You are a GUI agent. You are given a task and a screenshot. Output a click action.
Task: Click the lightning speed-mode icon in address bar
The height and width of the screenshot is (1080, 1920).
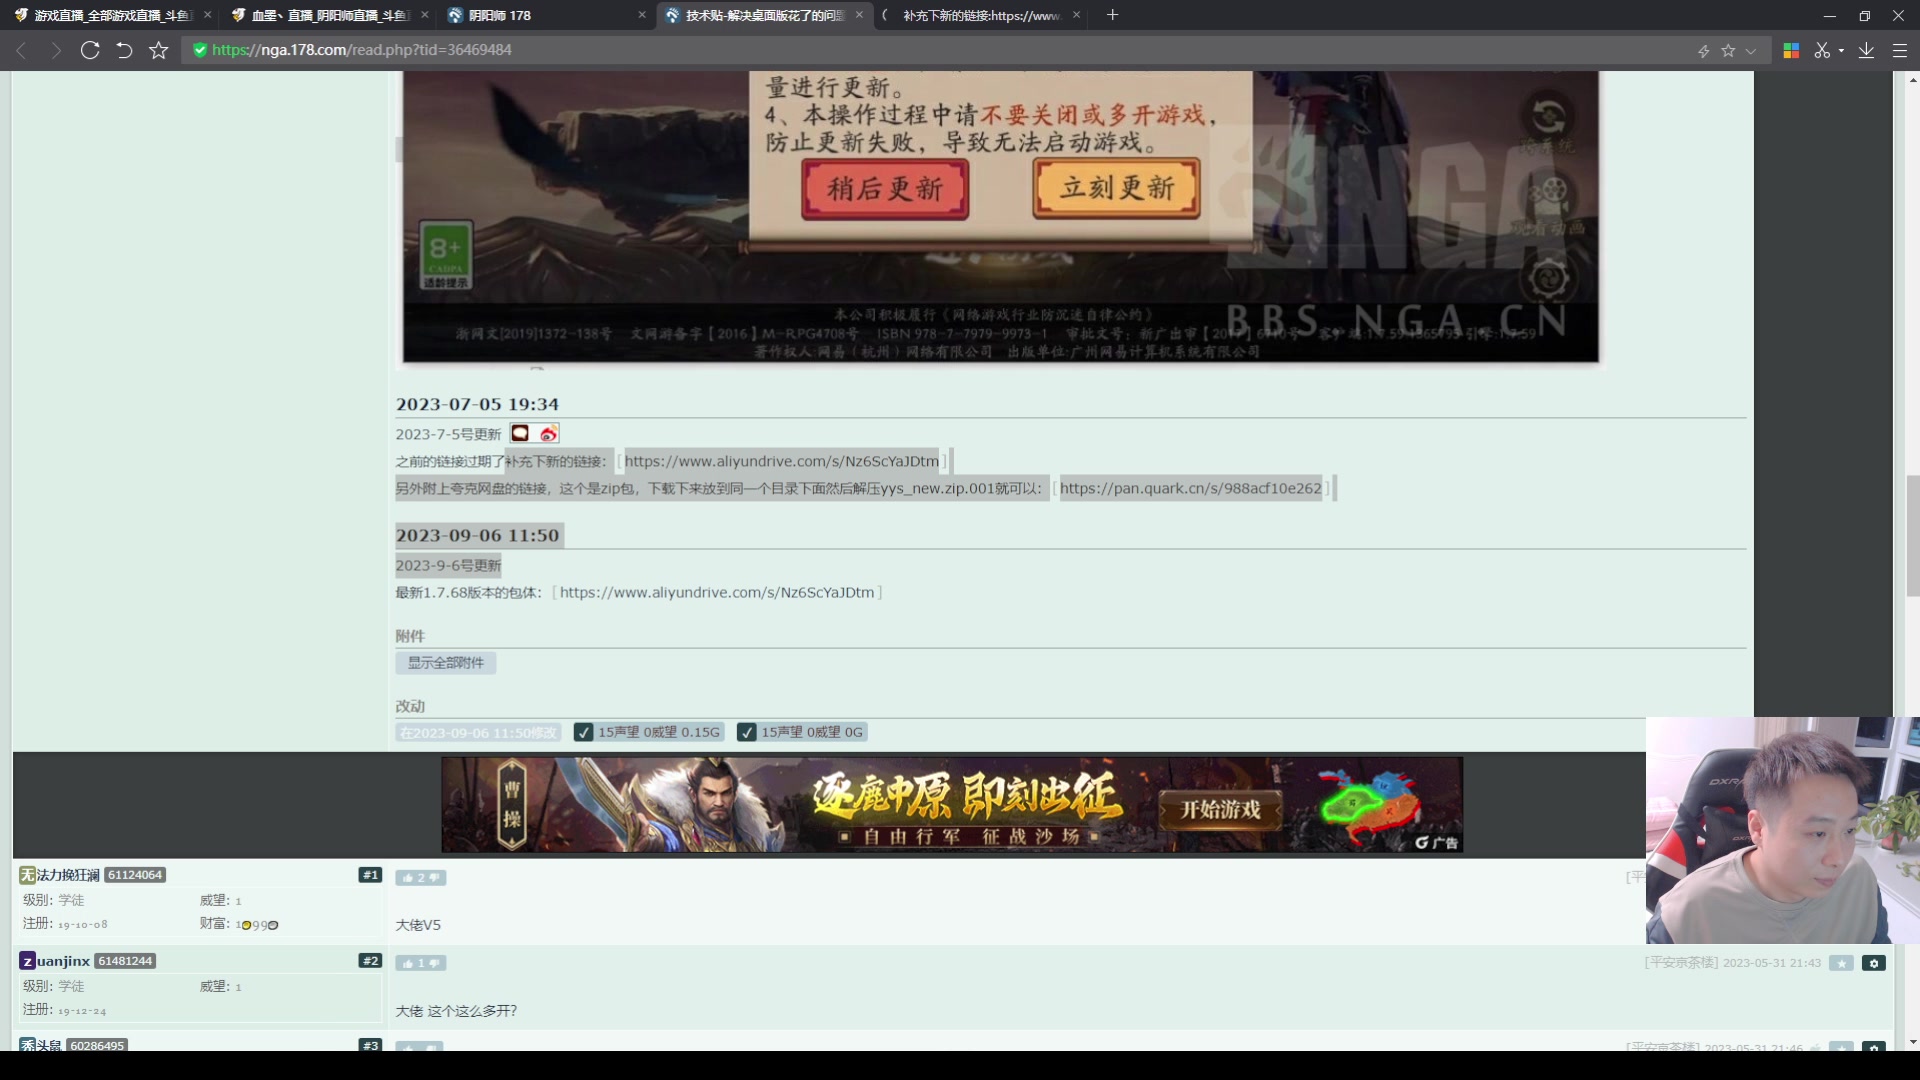click(x=1703, y=51)
